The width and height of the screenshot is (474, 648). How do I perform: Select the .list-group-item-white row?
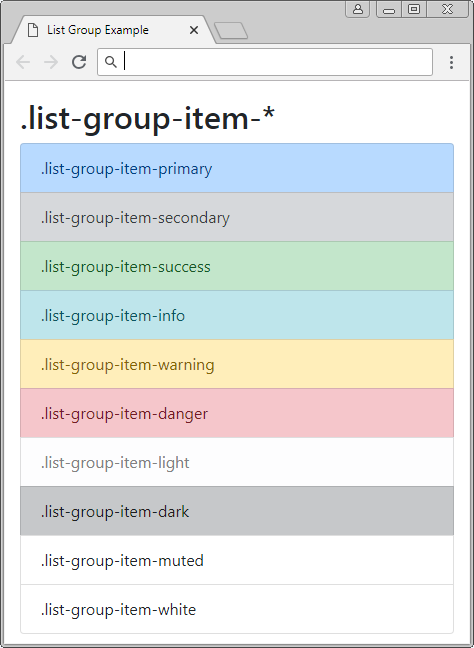click(x=237, y=609)
